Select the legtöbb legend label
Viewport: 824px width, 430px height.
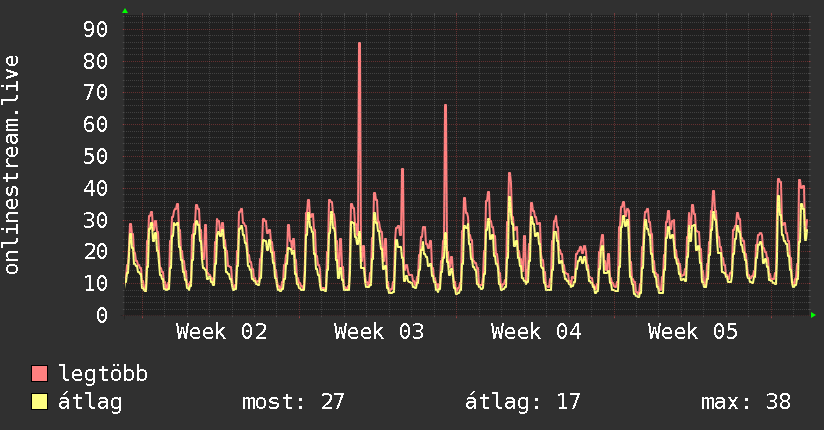(103, 374)
